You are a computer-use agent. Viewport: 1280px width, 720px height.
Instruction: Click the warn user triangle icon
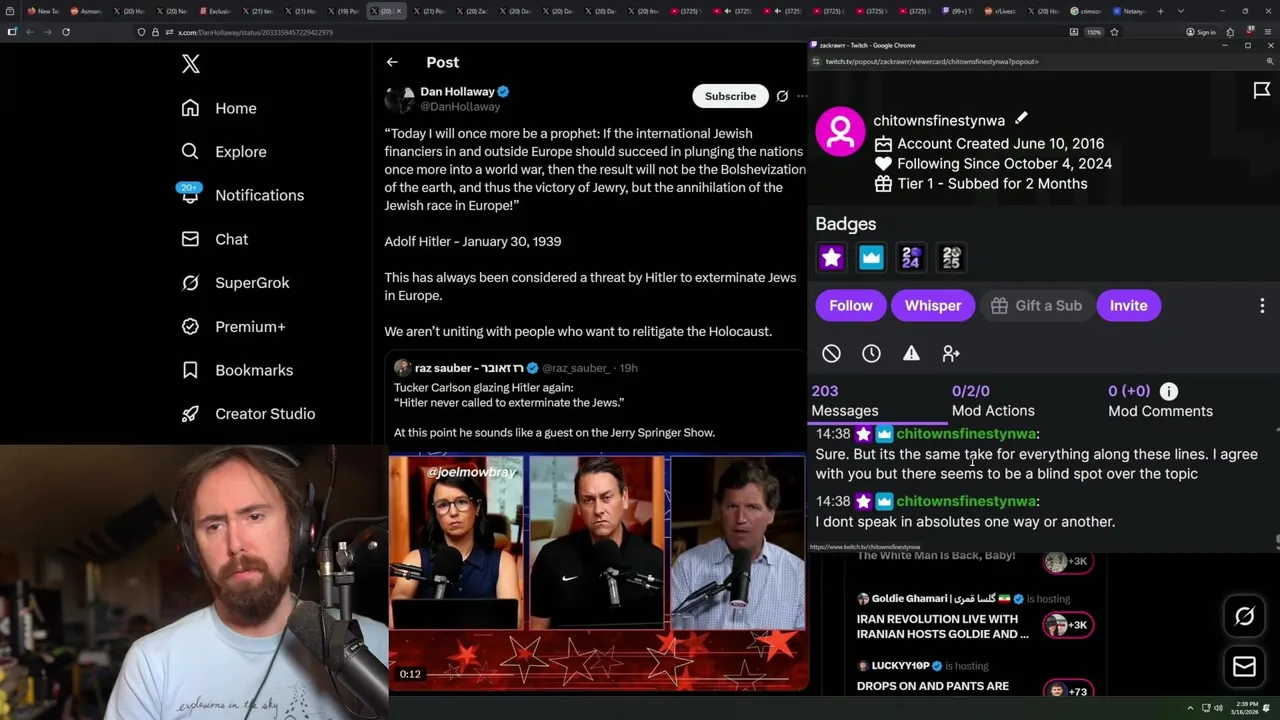pos(911,353)
